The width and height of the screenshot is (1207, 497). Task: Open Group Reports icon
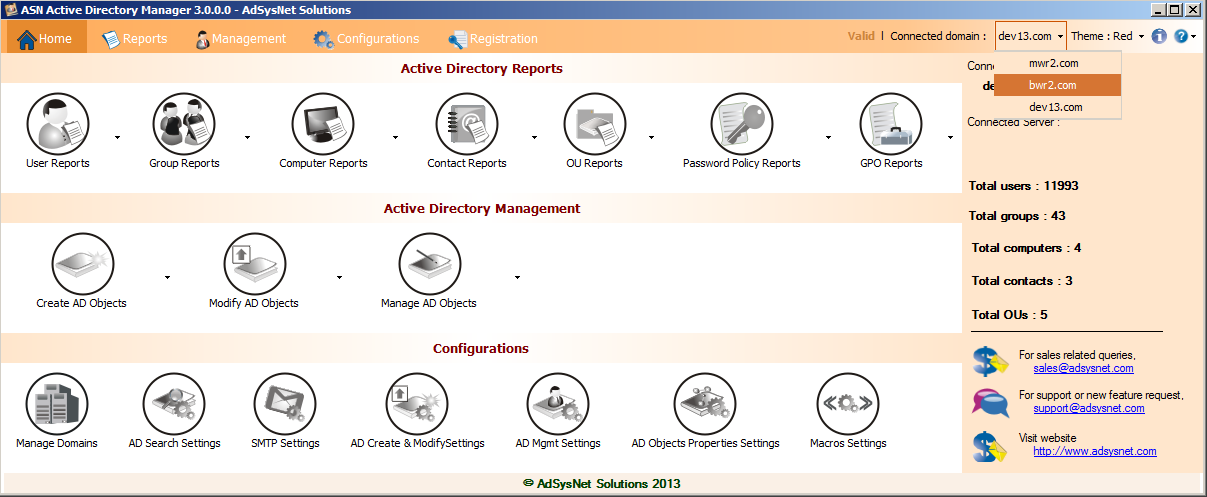(184, 124)
